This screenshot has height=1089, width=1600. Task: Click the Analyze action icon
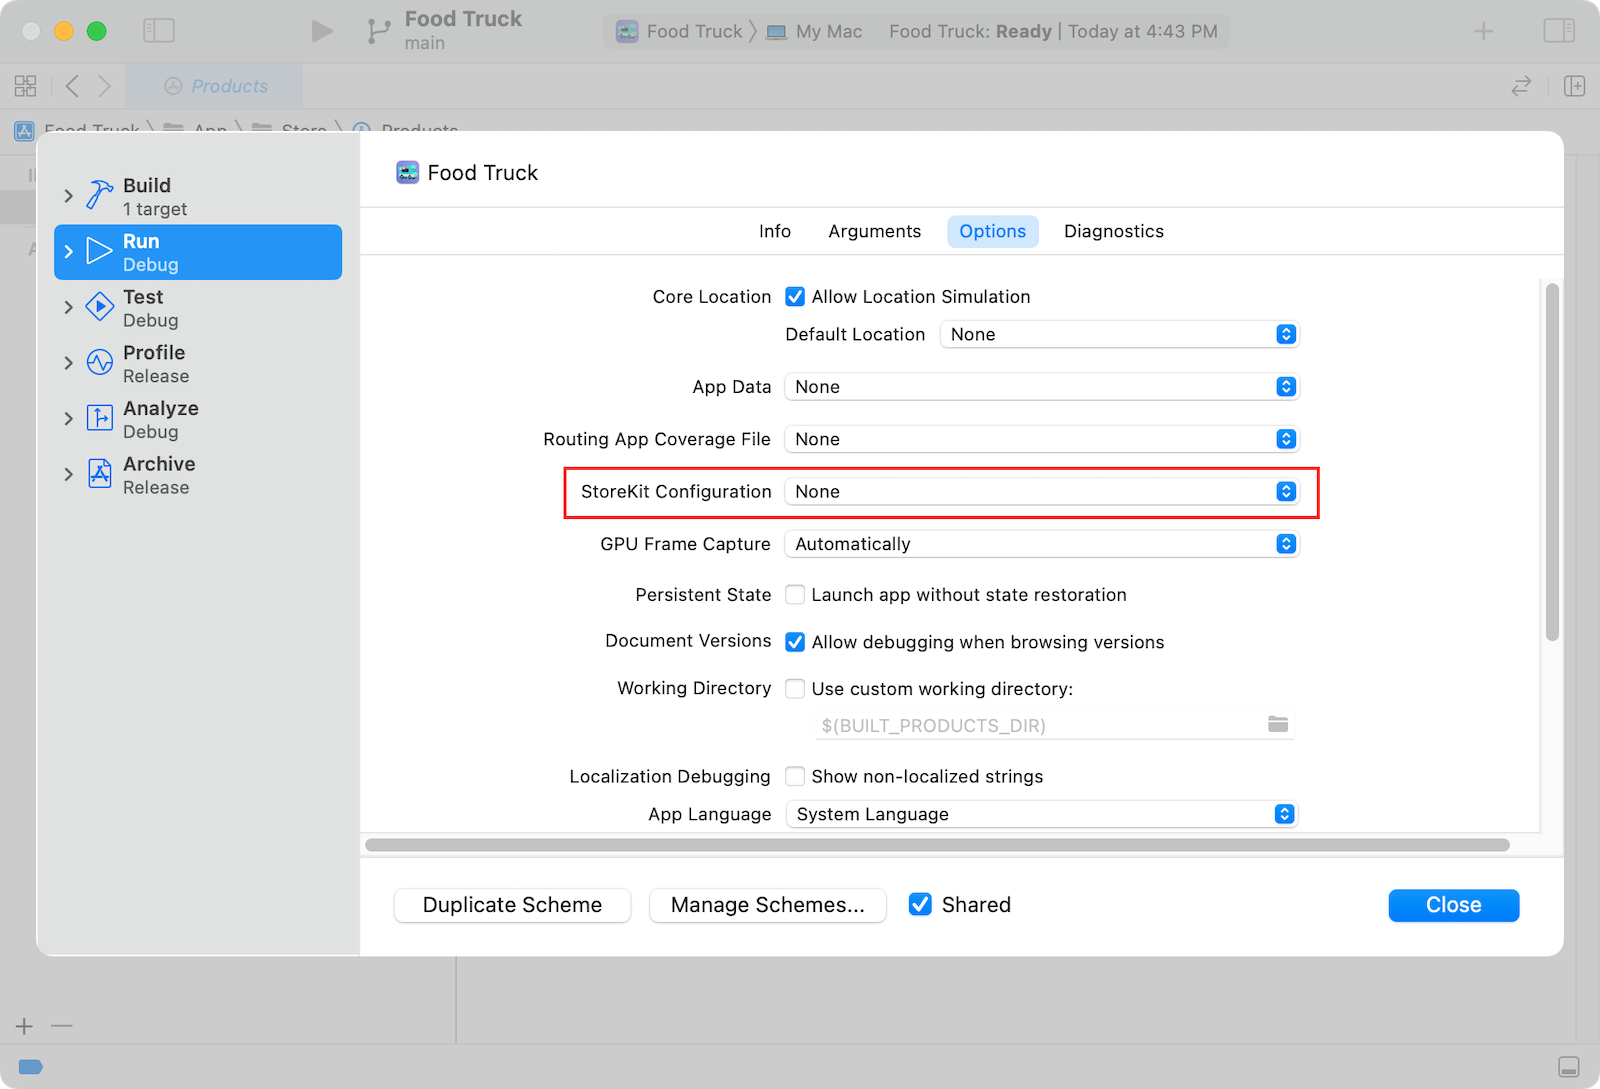[100, 418]
